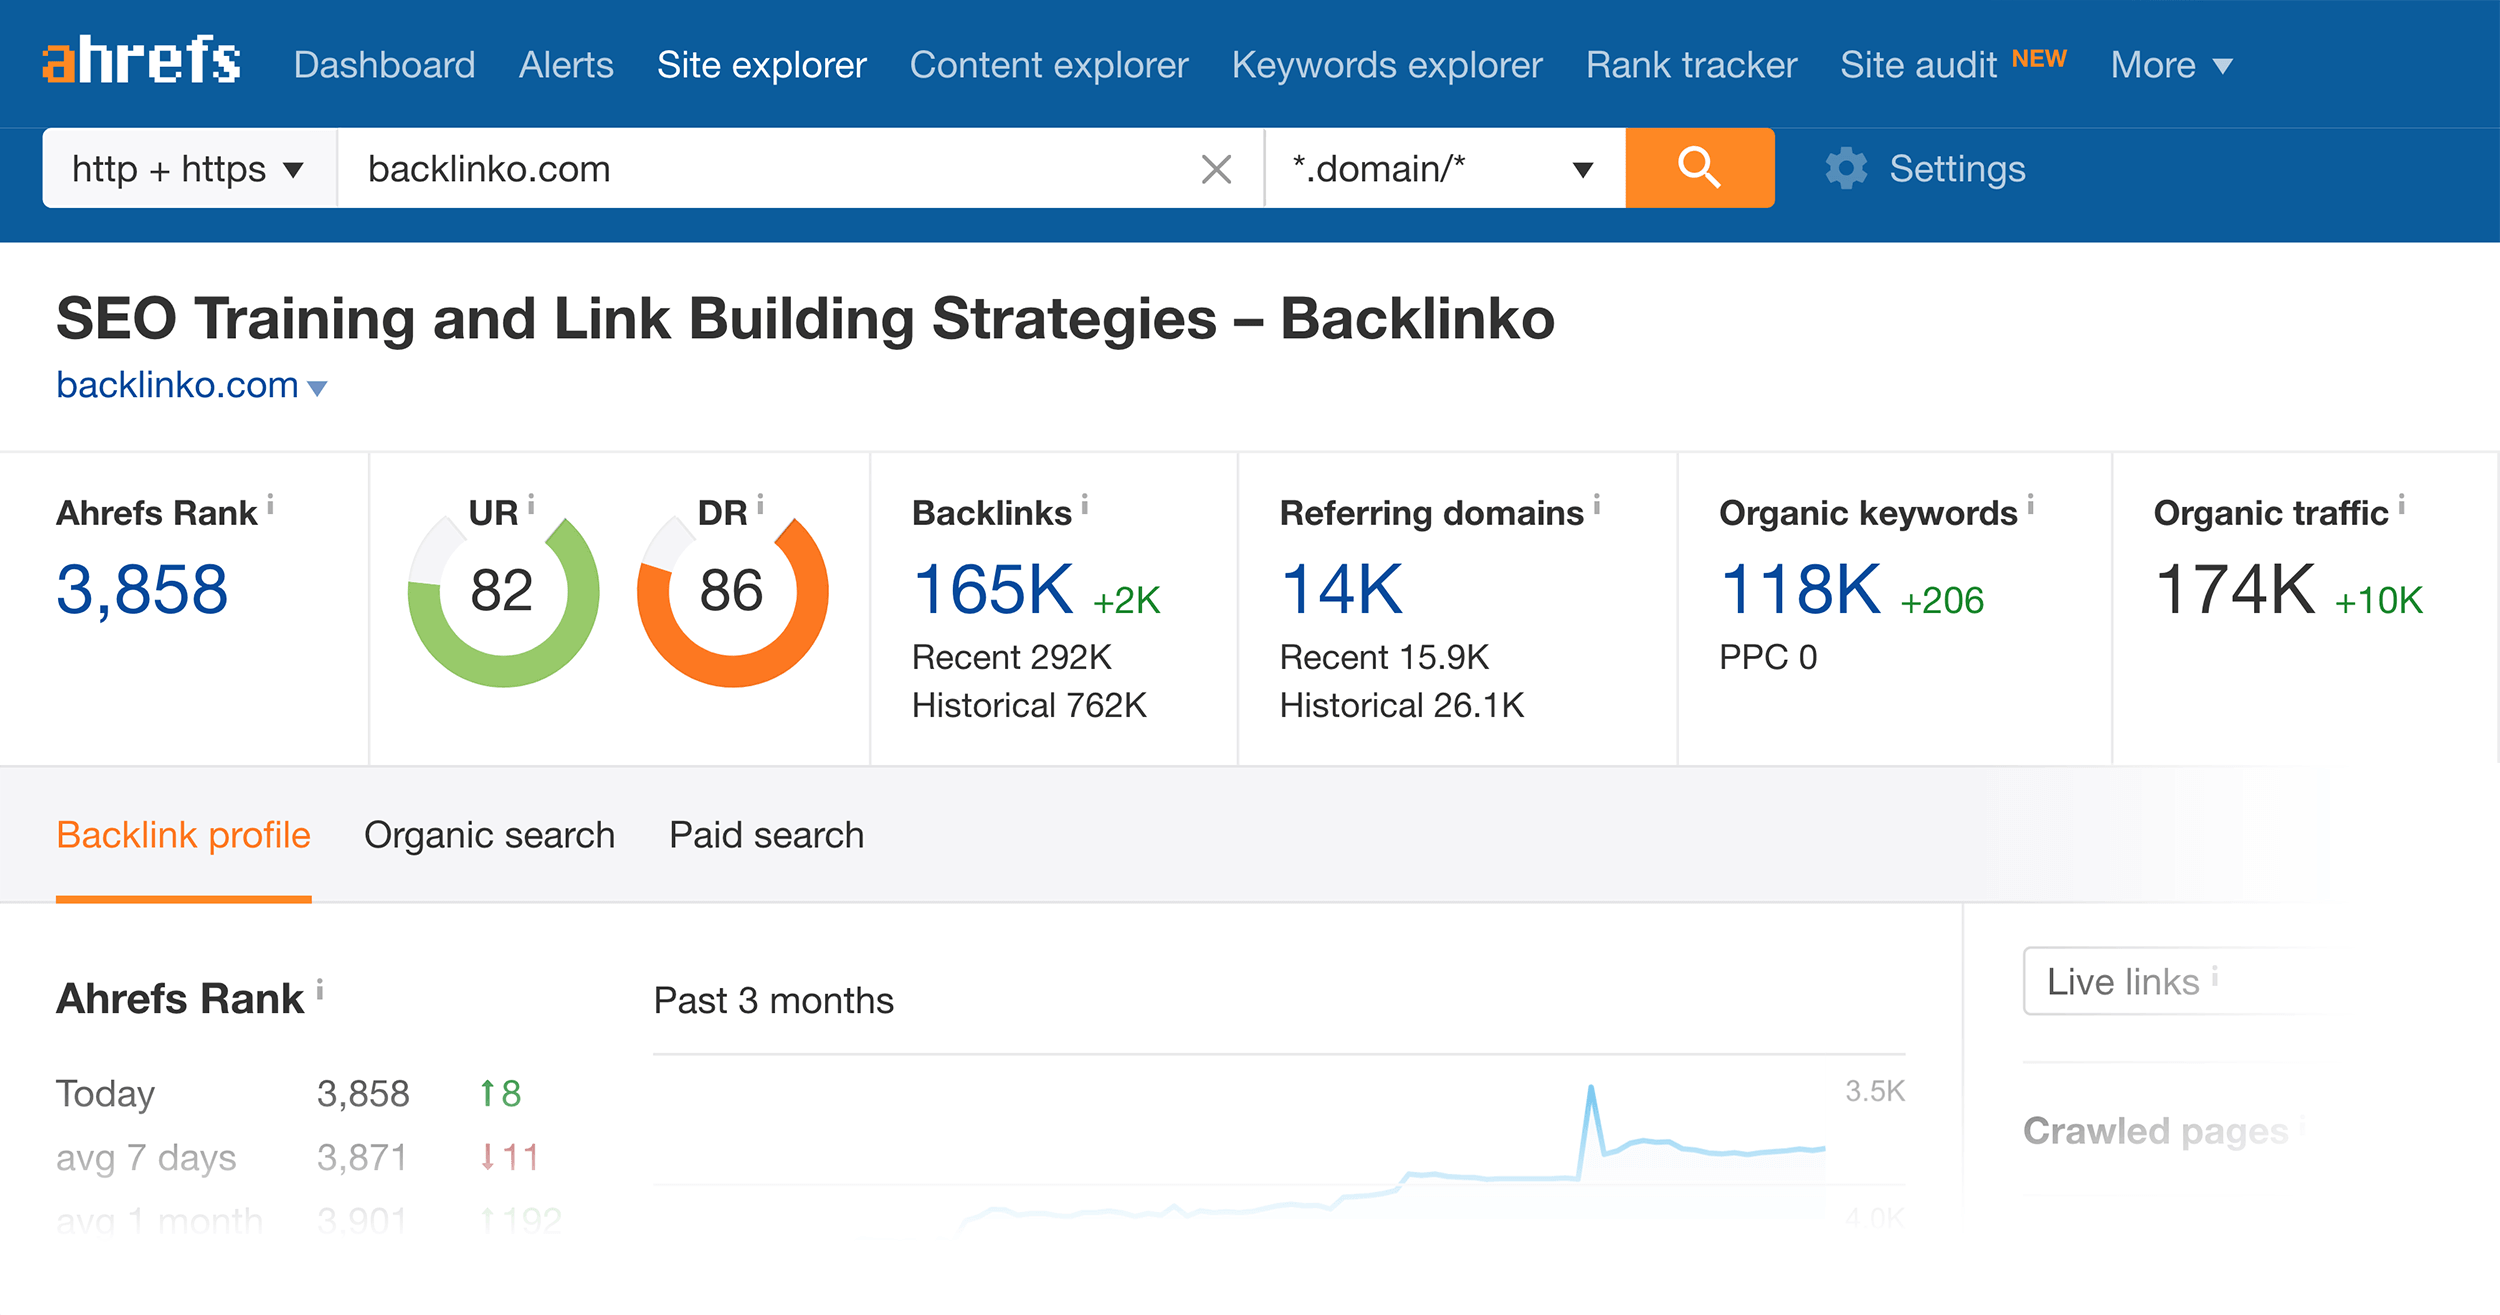
Task: Open the Dashboard from the top menu
Action: (385, 64)
